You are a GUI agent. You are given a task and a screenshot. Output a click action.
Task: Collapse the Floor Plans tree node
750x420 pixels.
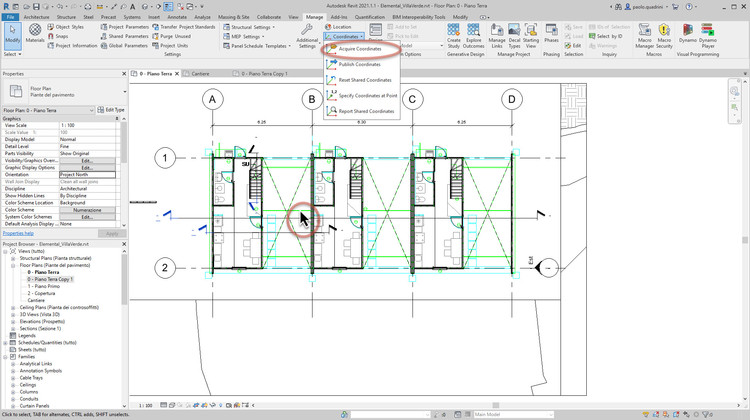tap(12, 264)
